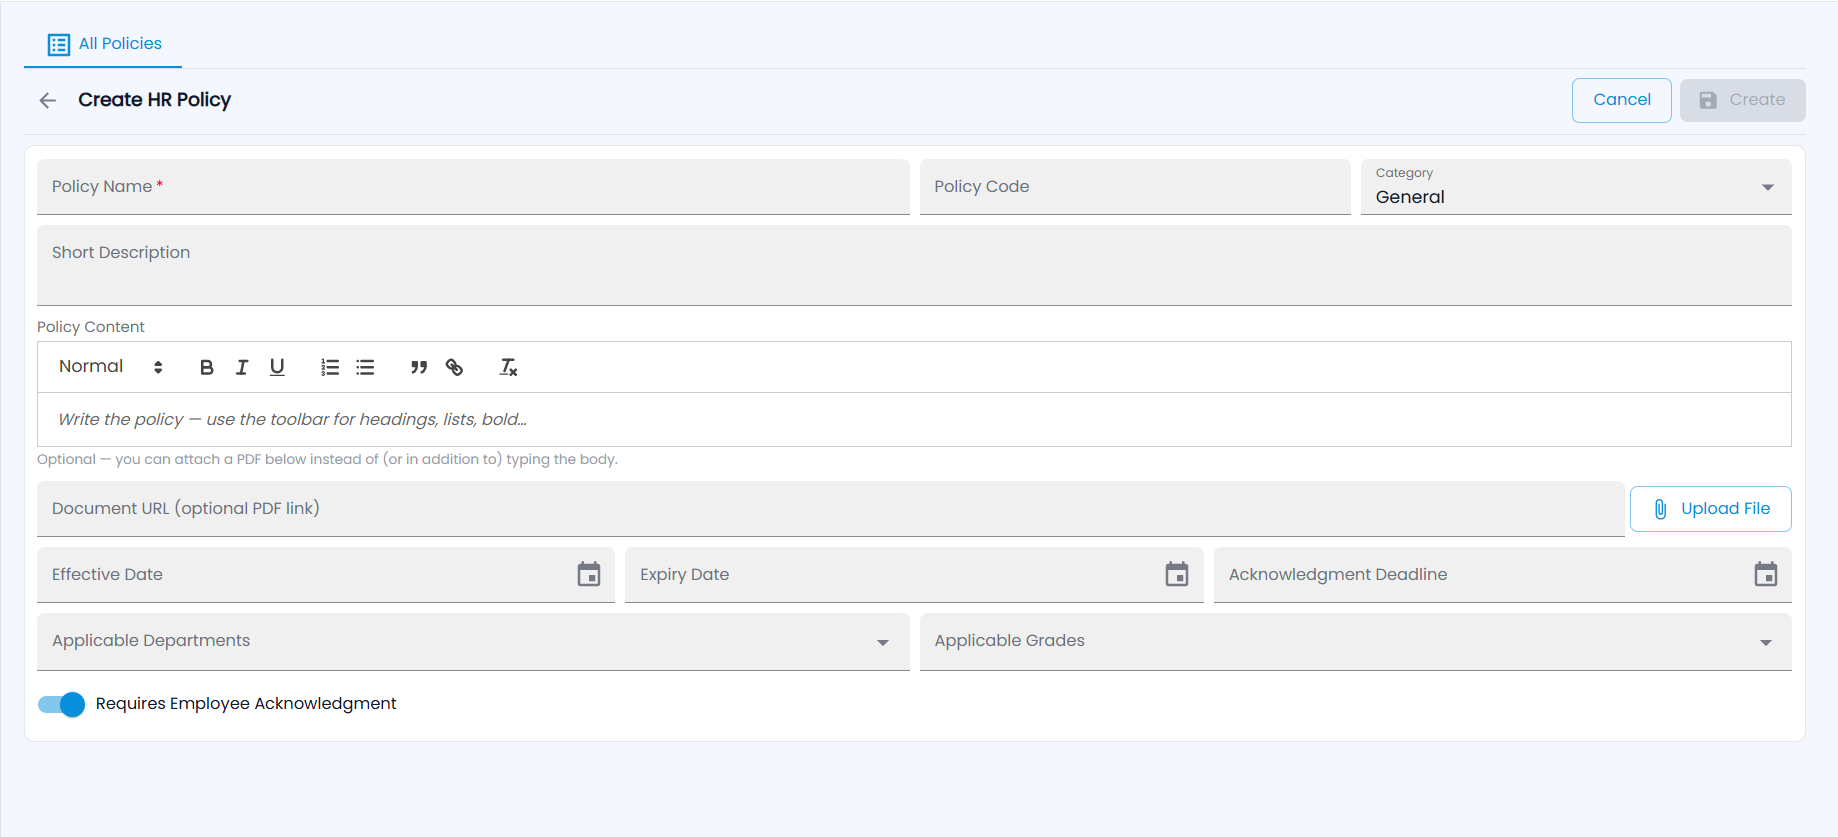The width and height of the screenshot is (1838, 837).
Task: Insert a hyperlink using the link icon
Action: pyautogui.click(x=454, y=367)
